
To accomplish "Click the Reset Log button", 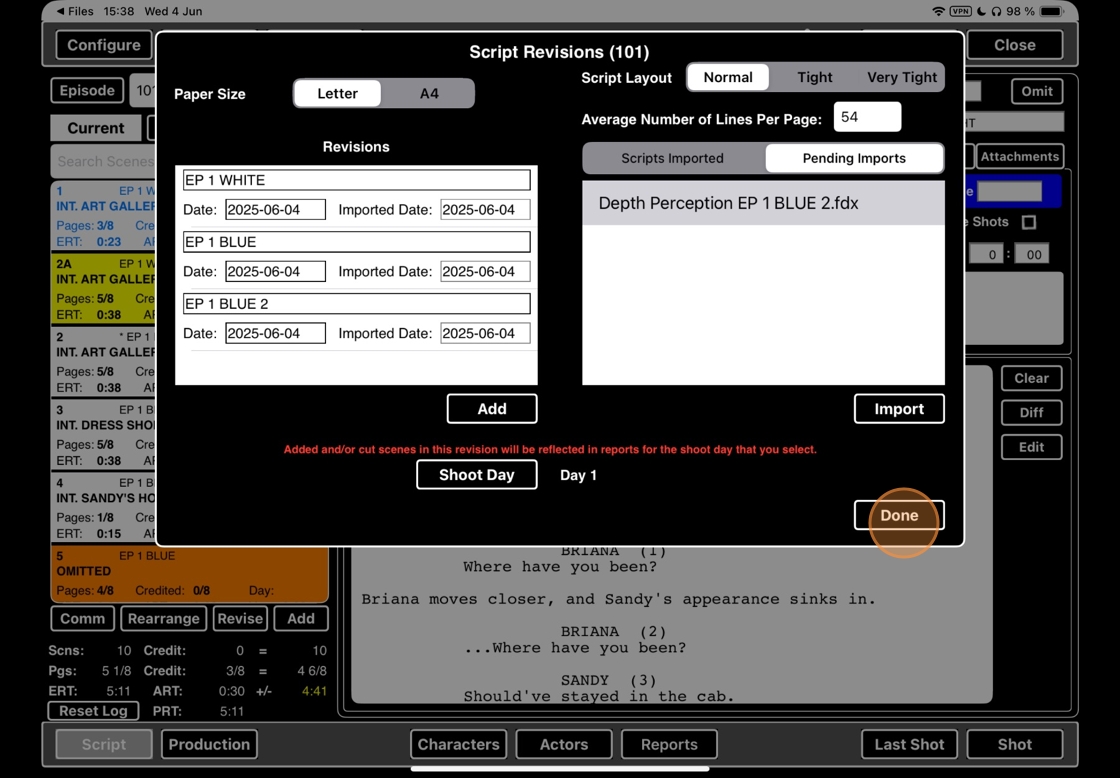I will [94, 711].
